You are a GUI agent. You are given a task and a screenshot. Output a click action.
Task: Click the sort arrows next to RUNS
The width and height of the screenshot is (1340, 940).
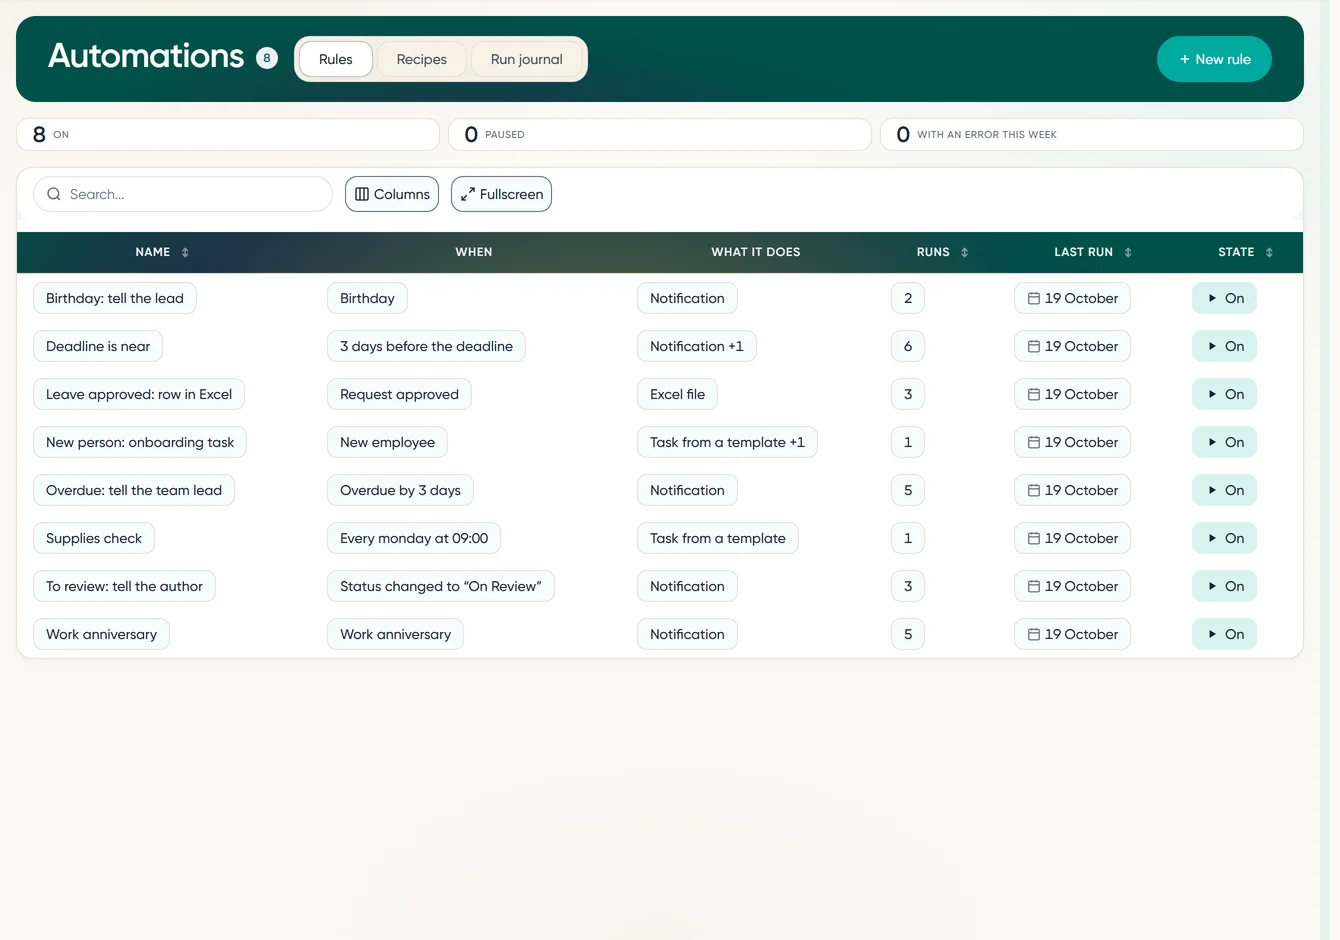pos(965,253)
